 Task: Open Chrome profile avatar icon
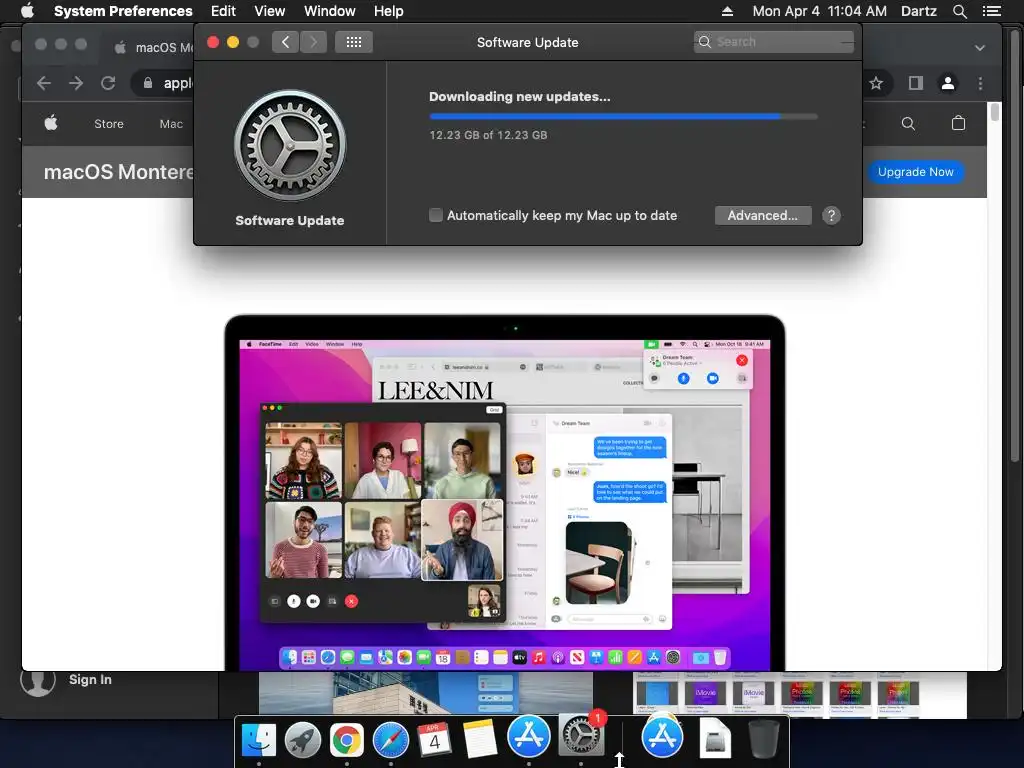(948, 83)
